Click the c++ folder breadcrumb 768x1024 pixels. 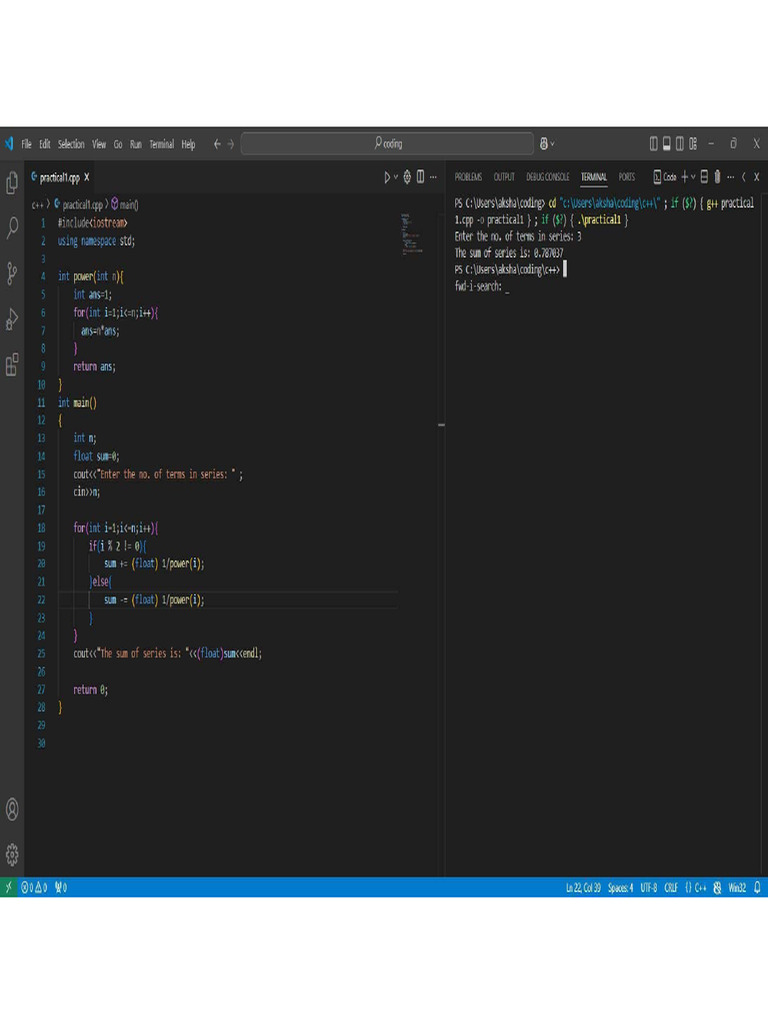point(37,204)
